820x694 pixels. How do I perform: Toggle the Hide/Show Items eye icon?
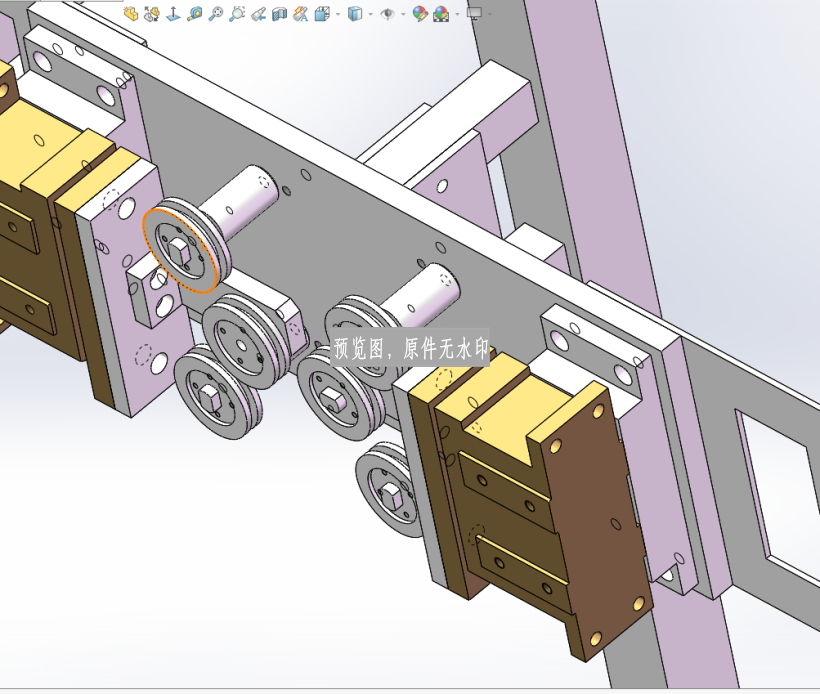(x=388, y=14)
